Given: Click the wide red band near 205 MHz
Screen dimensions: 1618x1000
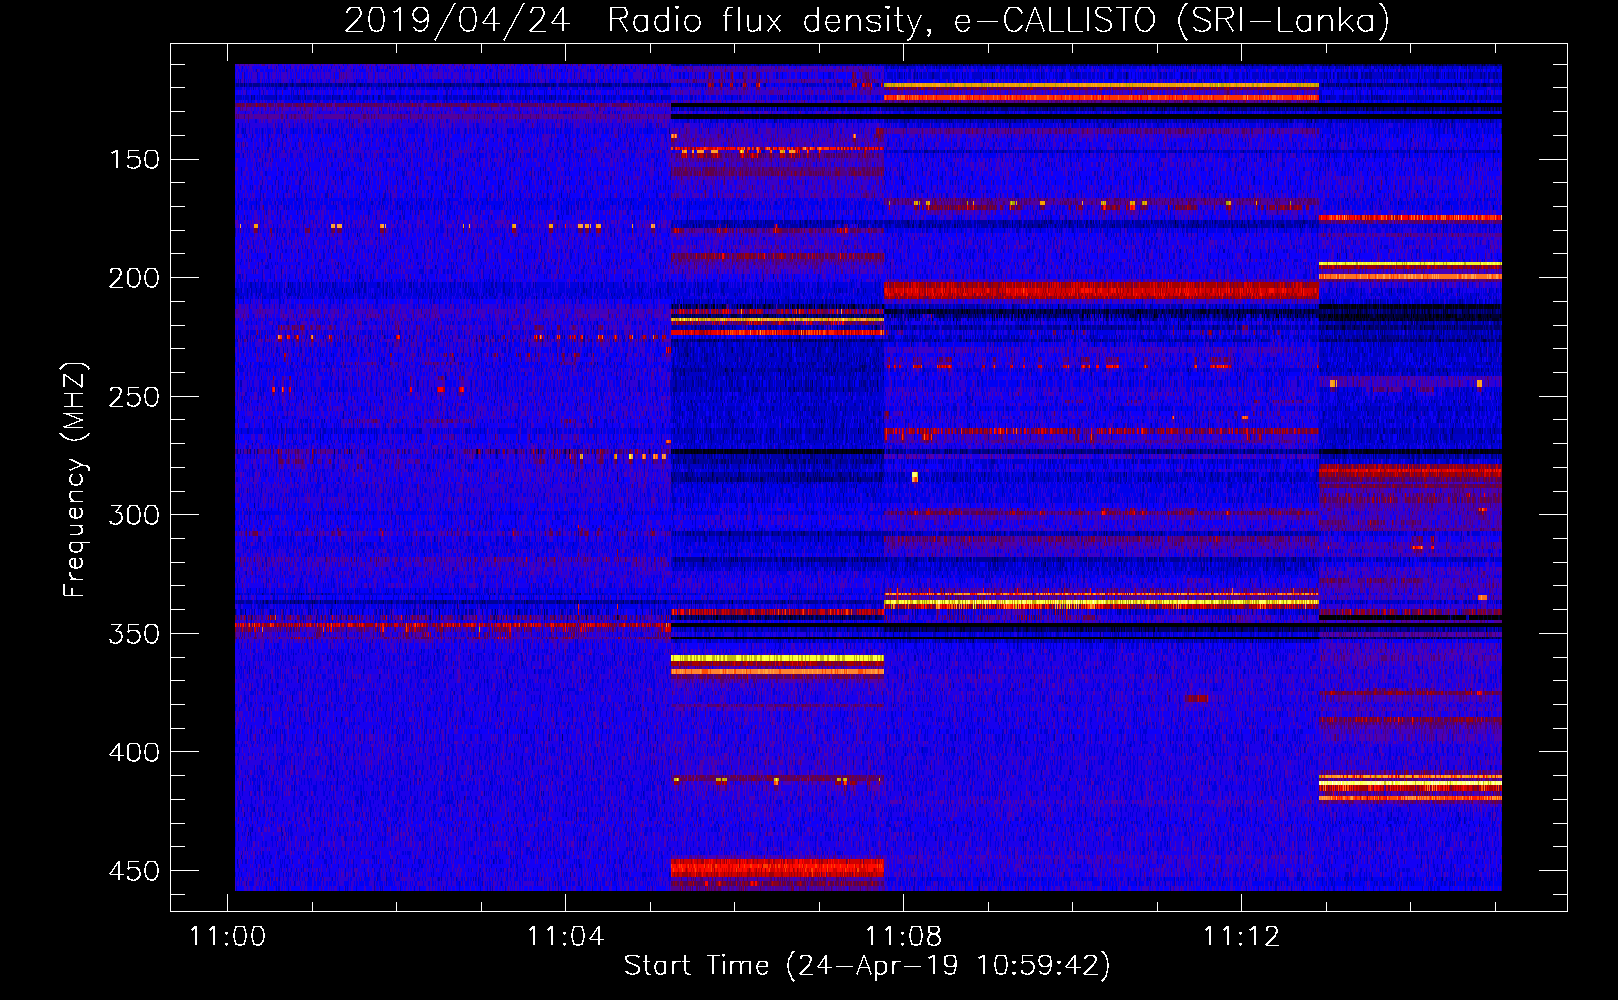Looking at the screenshot, I should [x=1101, y=291].
